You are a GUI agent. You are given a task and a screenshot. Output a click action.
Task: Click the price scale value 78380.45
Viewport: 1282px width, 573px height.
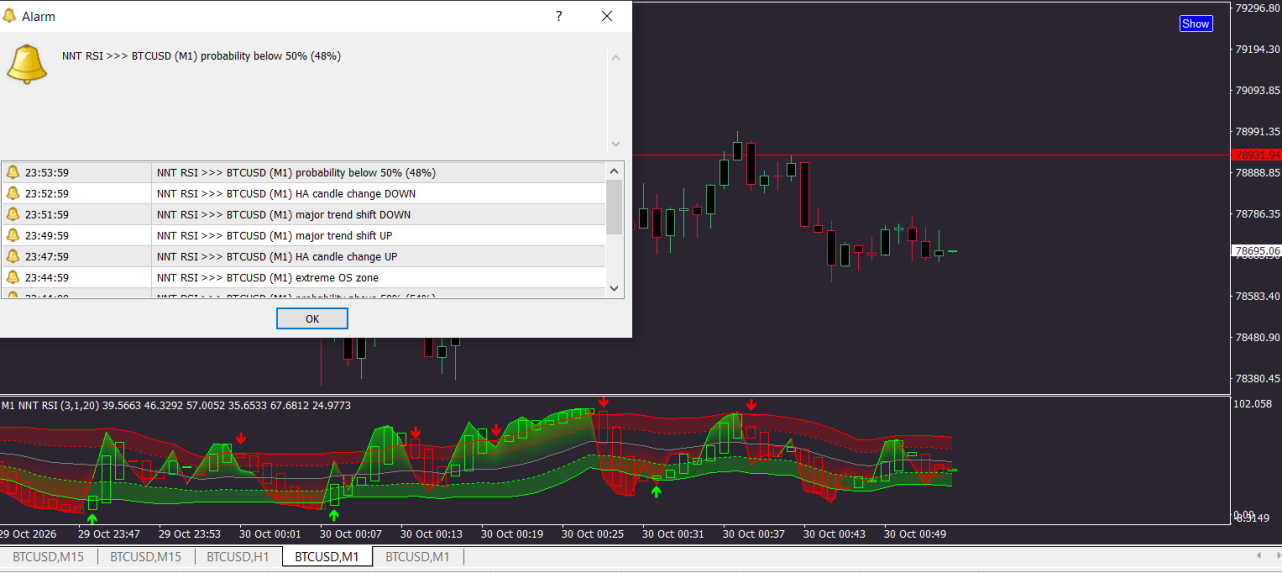click(x=1258, y=379)
